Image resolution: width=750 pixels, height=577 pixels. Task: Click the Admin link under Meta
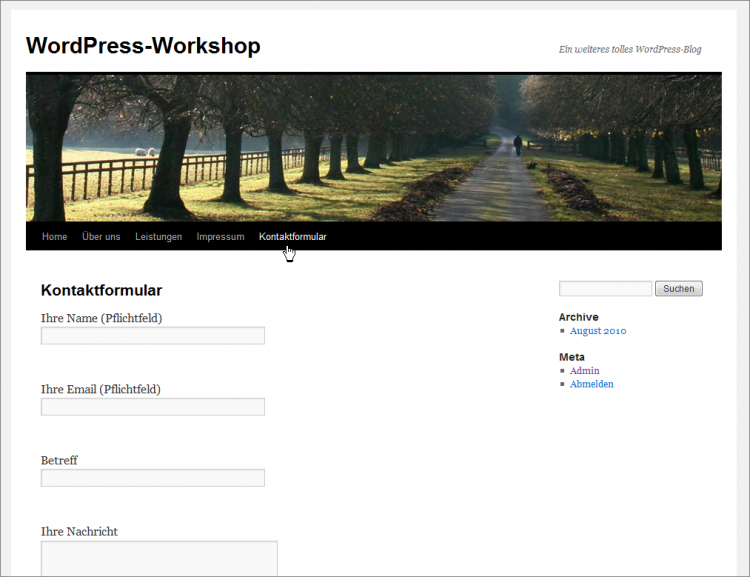pos(584,371)
